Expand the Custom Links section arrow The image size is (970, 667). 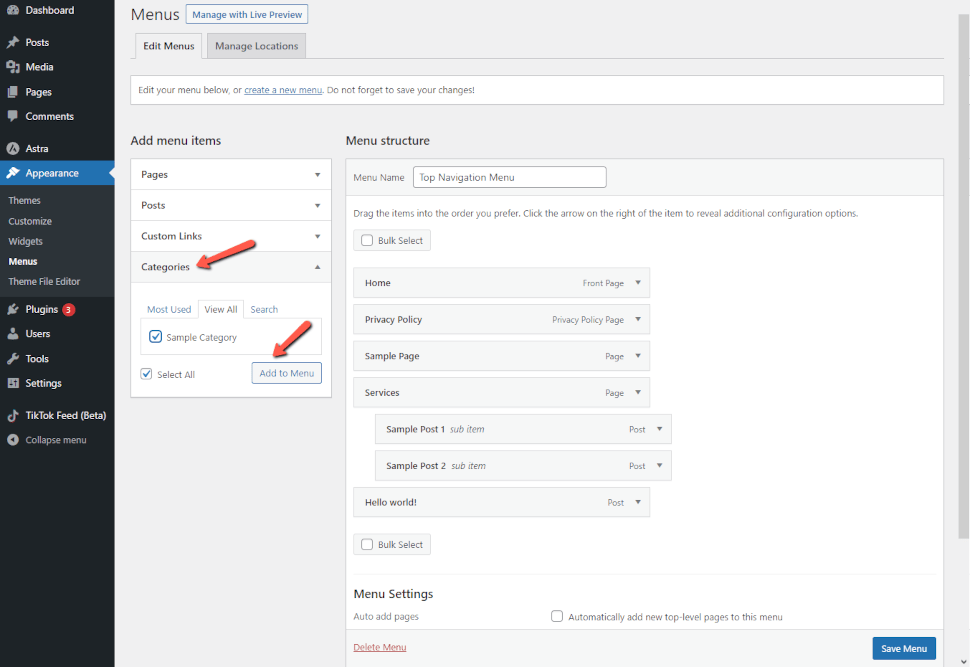(x=317, y=236)
